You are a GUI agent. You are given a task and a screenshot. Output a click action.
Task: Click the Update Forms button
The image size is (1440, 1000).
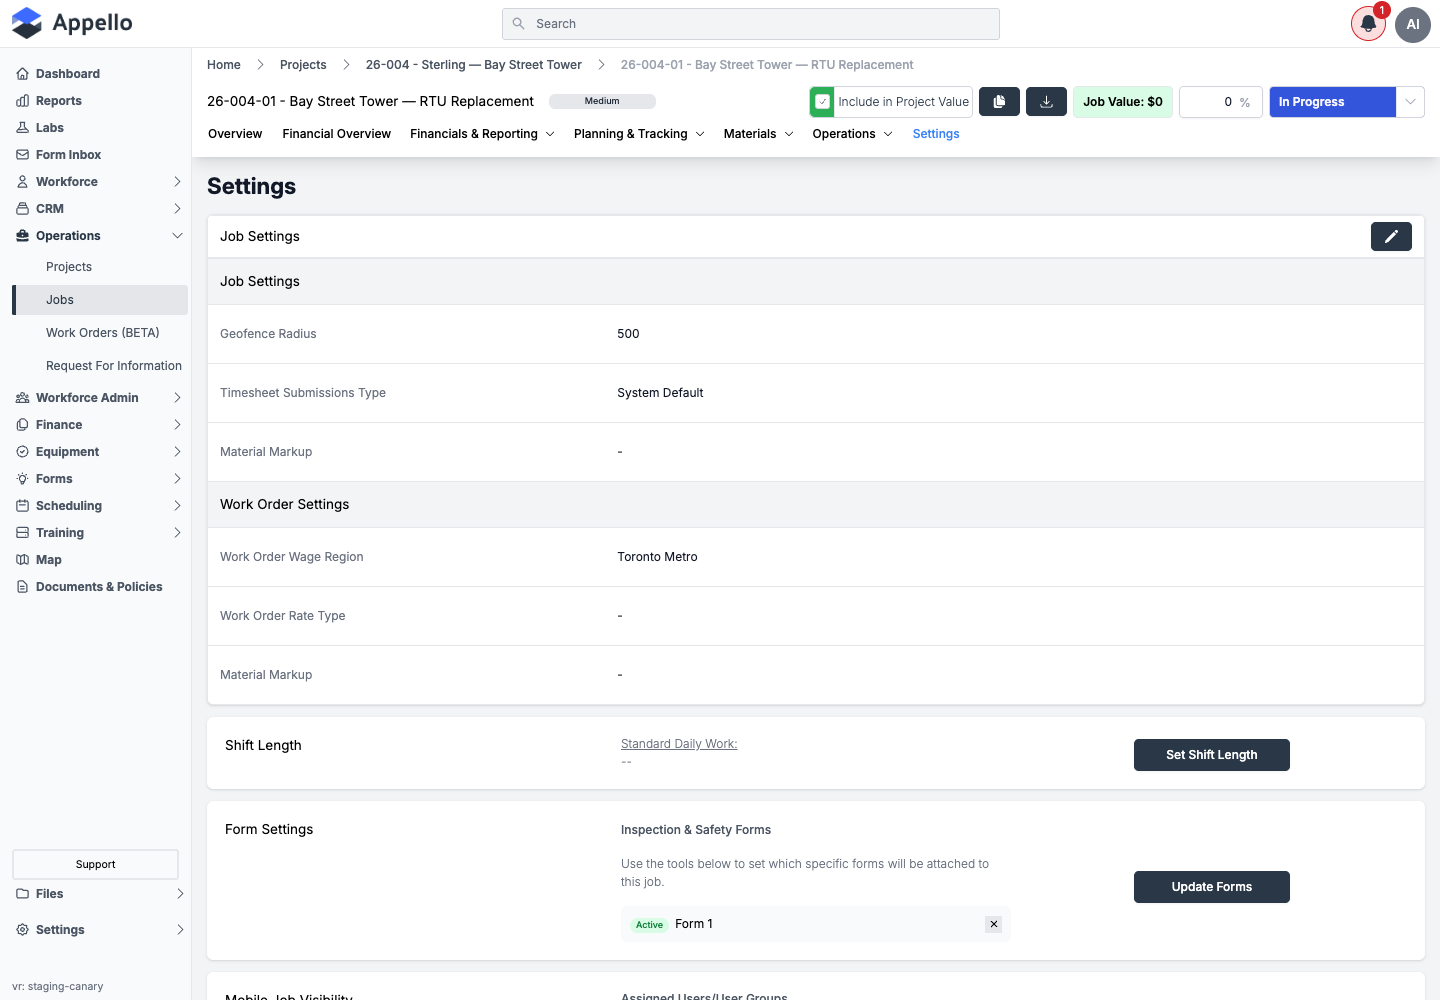point(1212,887)
